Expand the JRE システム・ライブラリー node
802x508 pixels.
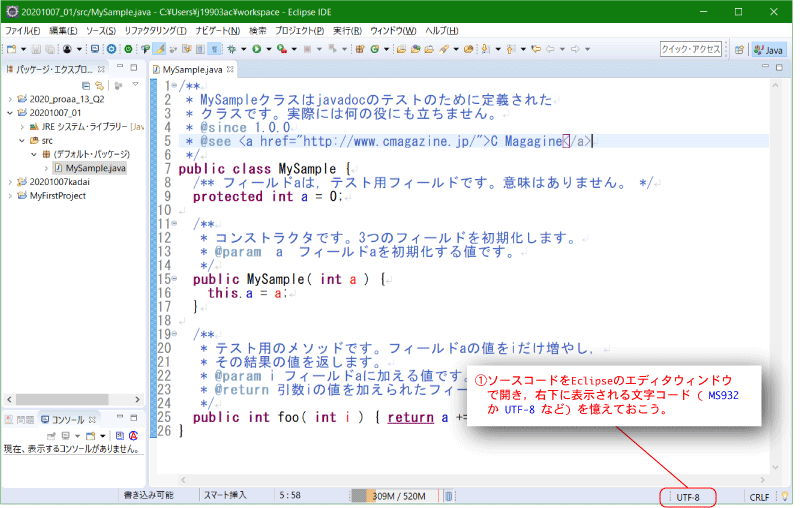point(22,126)
